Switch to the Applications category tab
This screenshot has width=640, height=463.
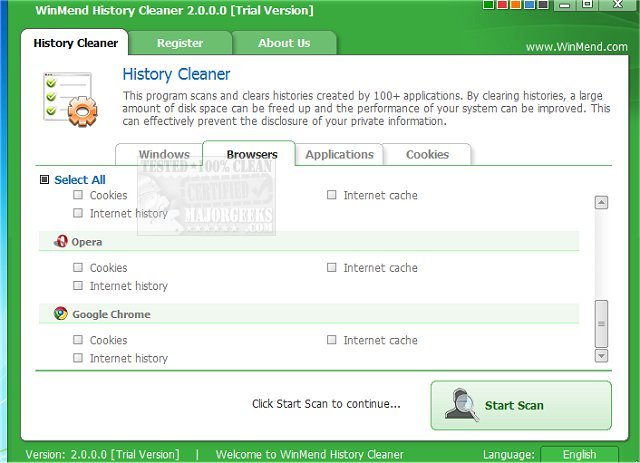coord(340,154)
